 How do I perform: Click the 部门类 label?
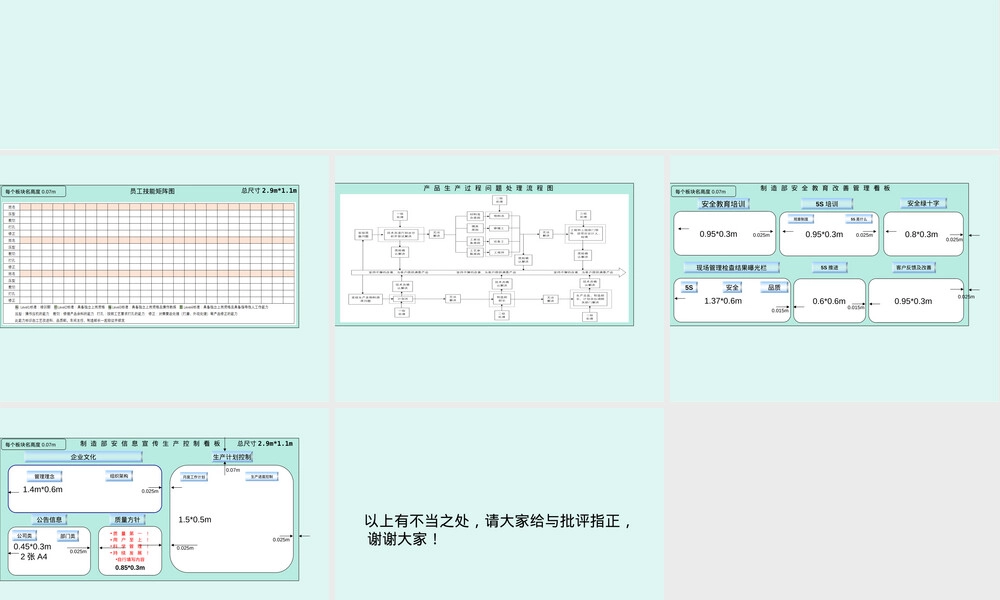coord(68,536)
